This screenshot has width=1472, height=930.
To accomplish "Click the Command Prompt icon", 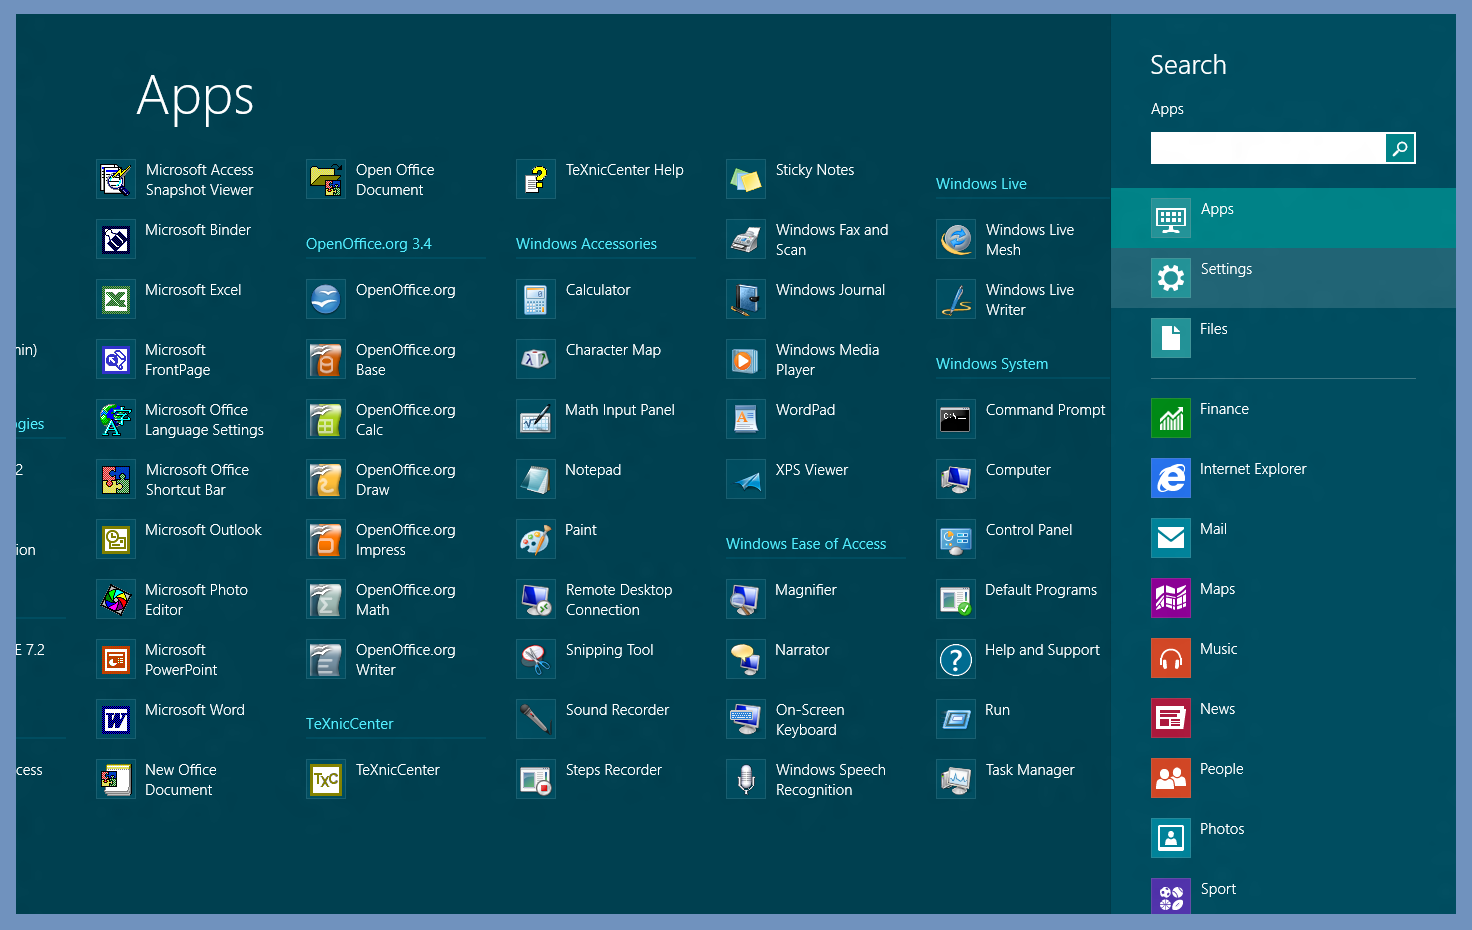I will point(955,420).
